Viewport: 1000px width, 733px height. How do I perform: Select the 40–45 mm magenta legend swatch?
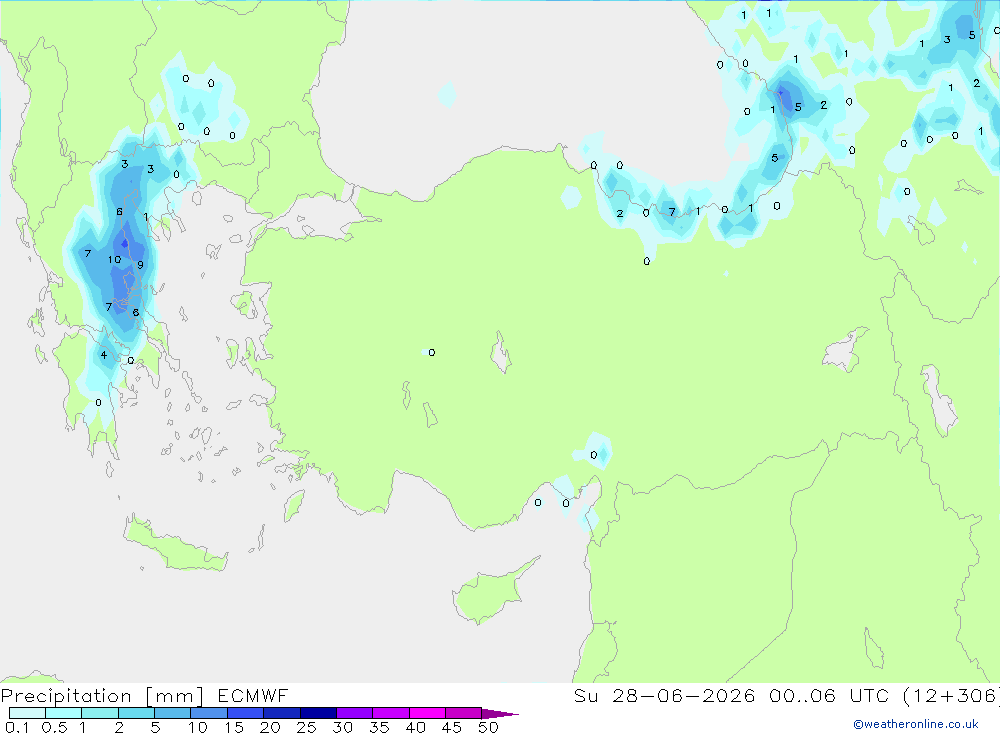[x=427, y=713]
